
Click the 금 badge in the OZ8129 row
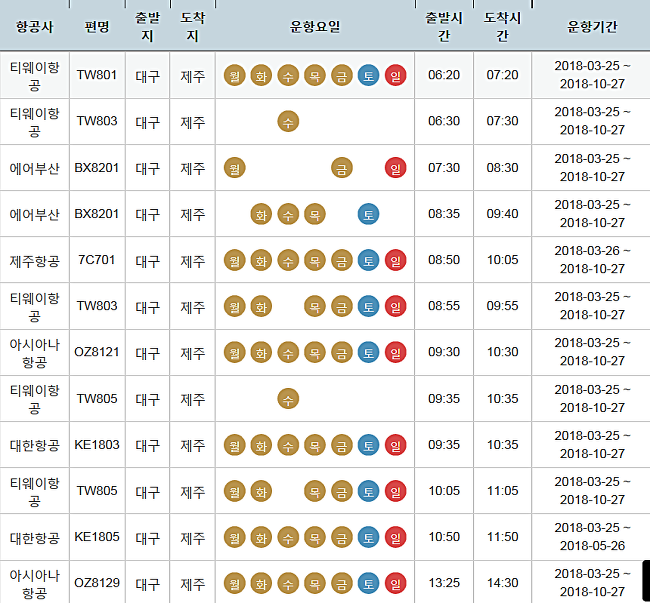click(342, 583)
